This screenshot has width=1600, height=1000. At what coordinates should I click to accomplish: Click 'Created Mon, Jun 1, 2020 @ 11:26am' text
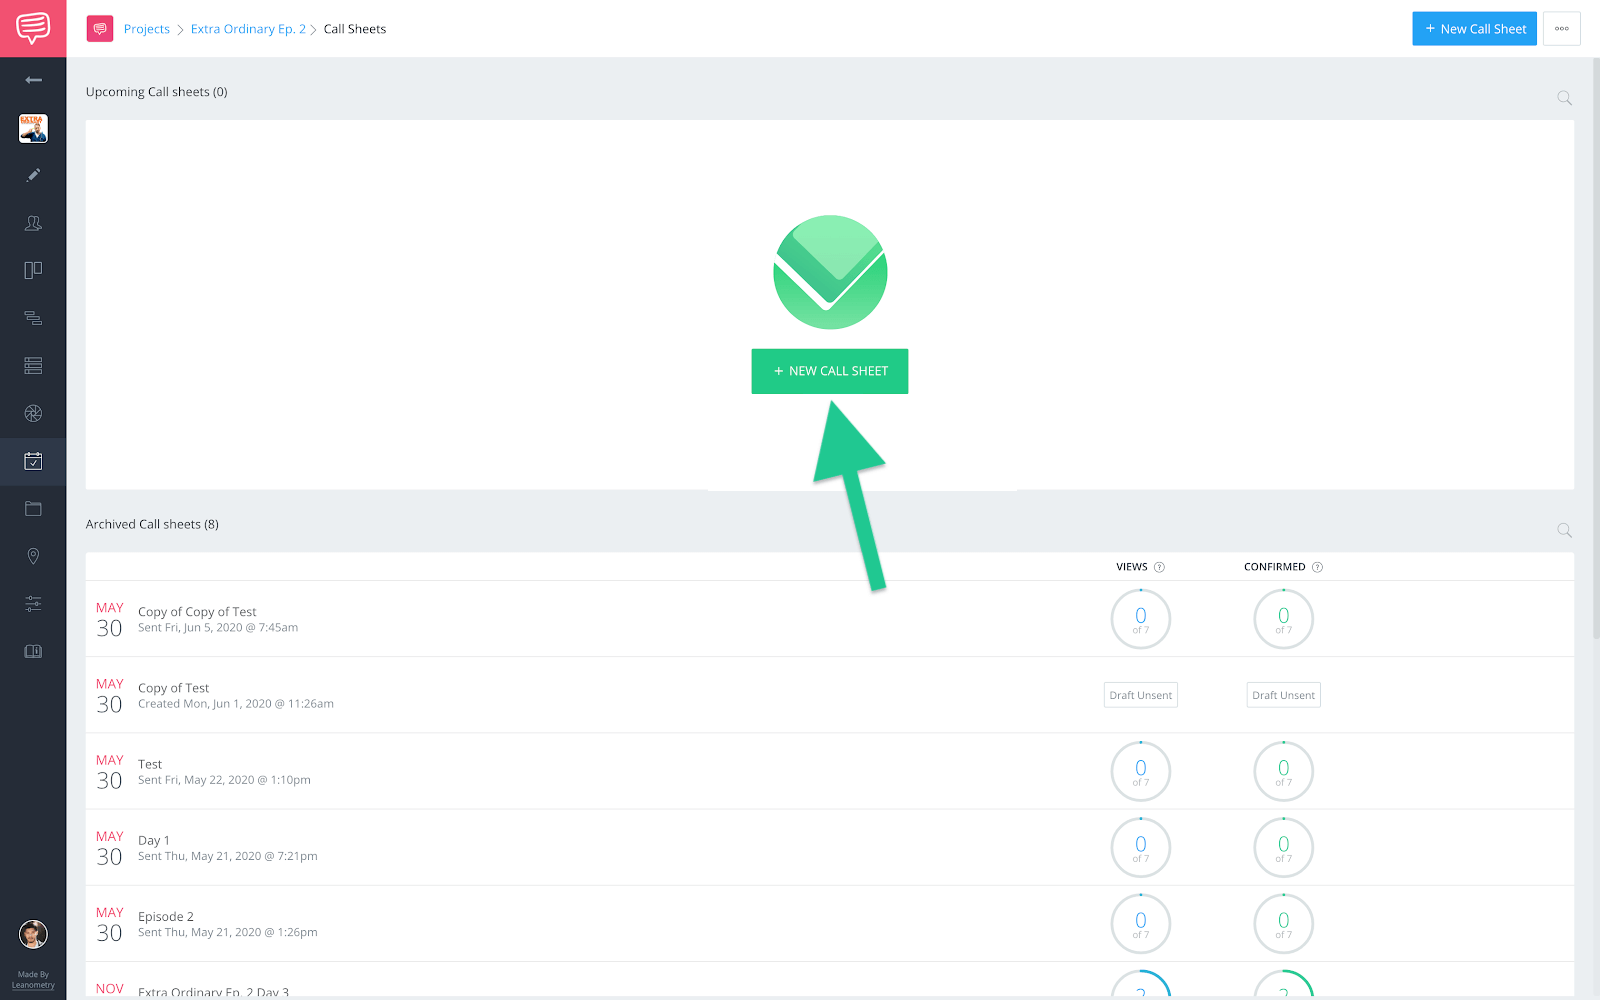(236, 704)
